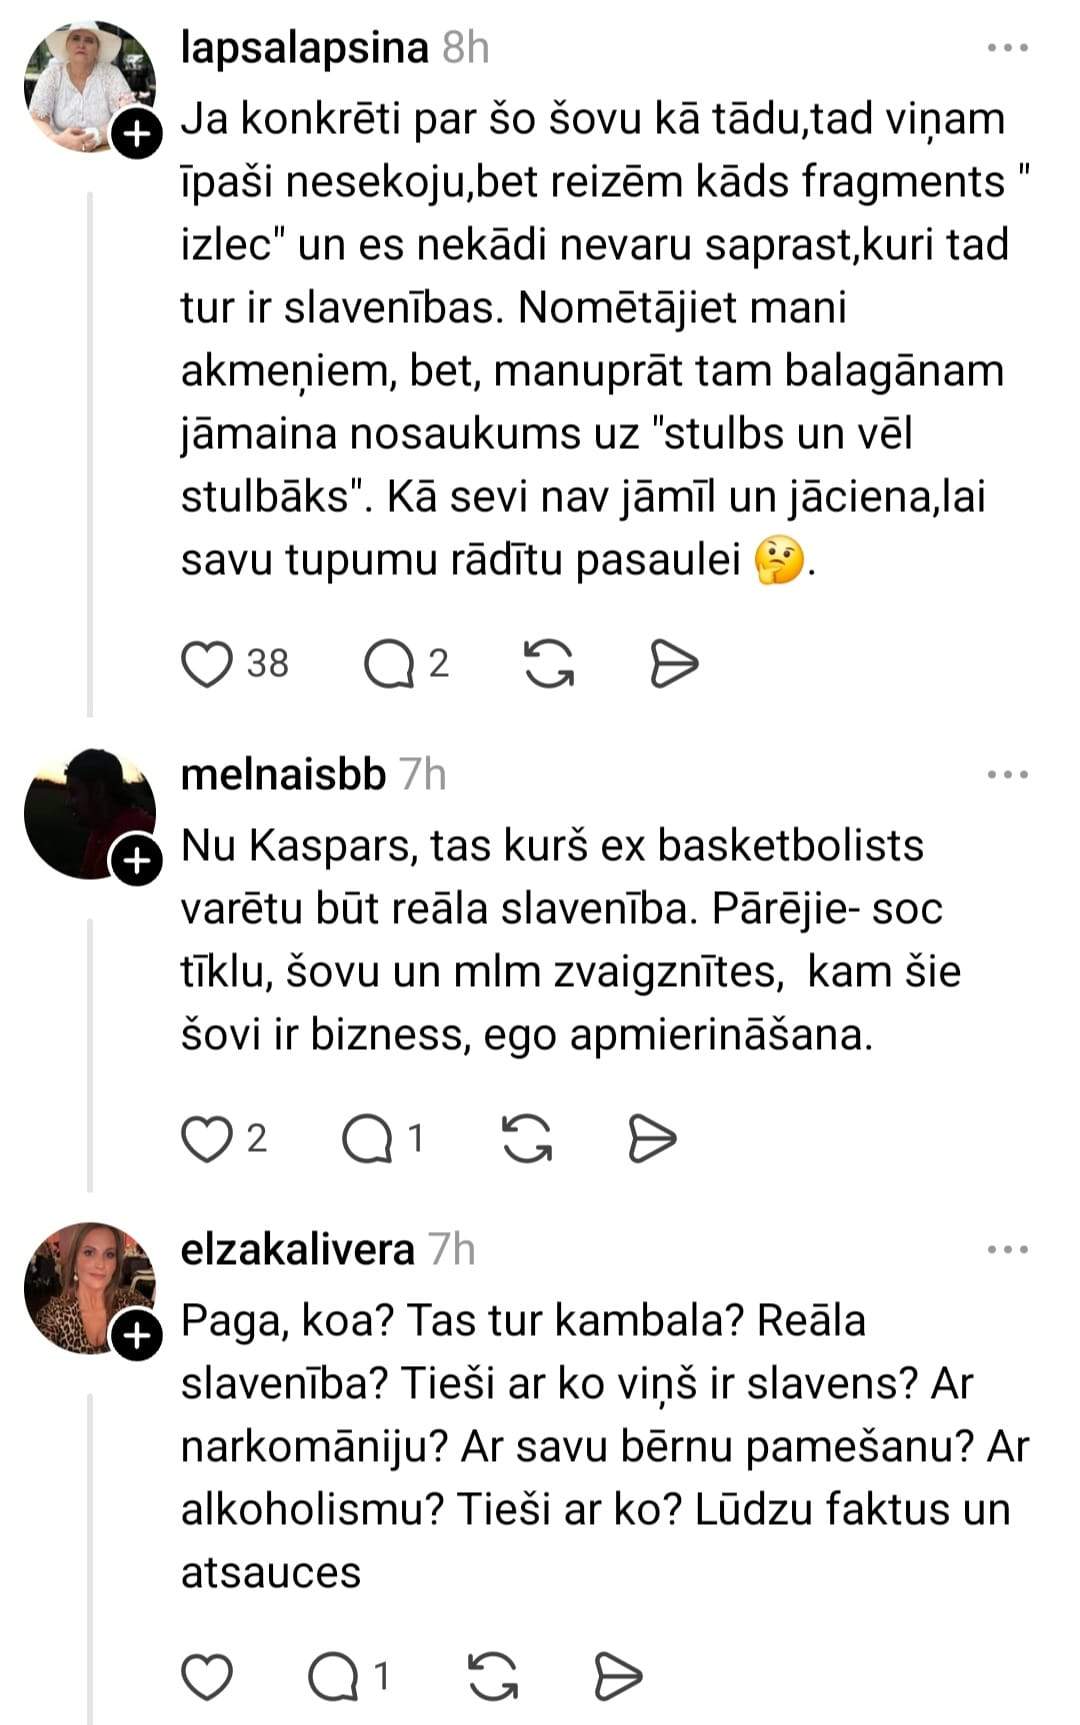
Task: Follow melnaisbb using the plus badge
Action: point(136,862)
